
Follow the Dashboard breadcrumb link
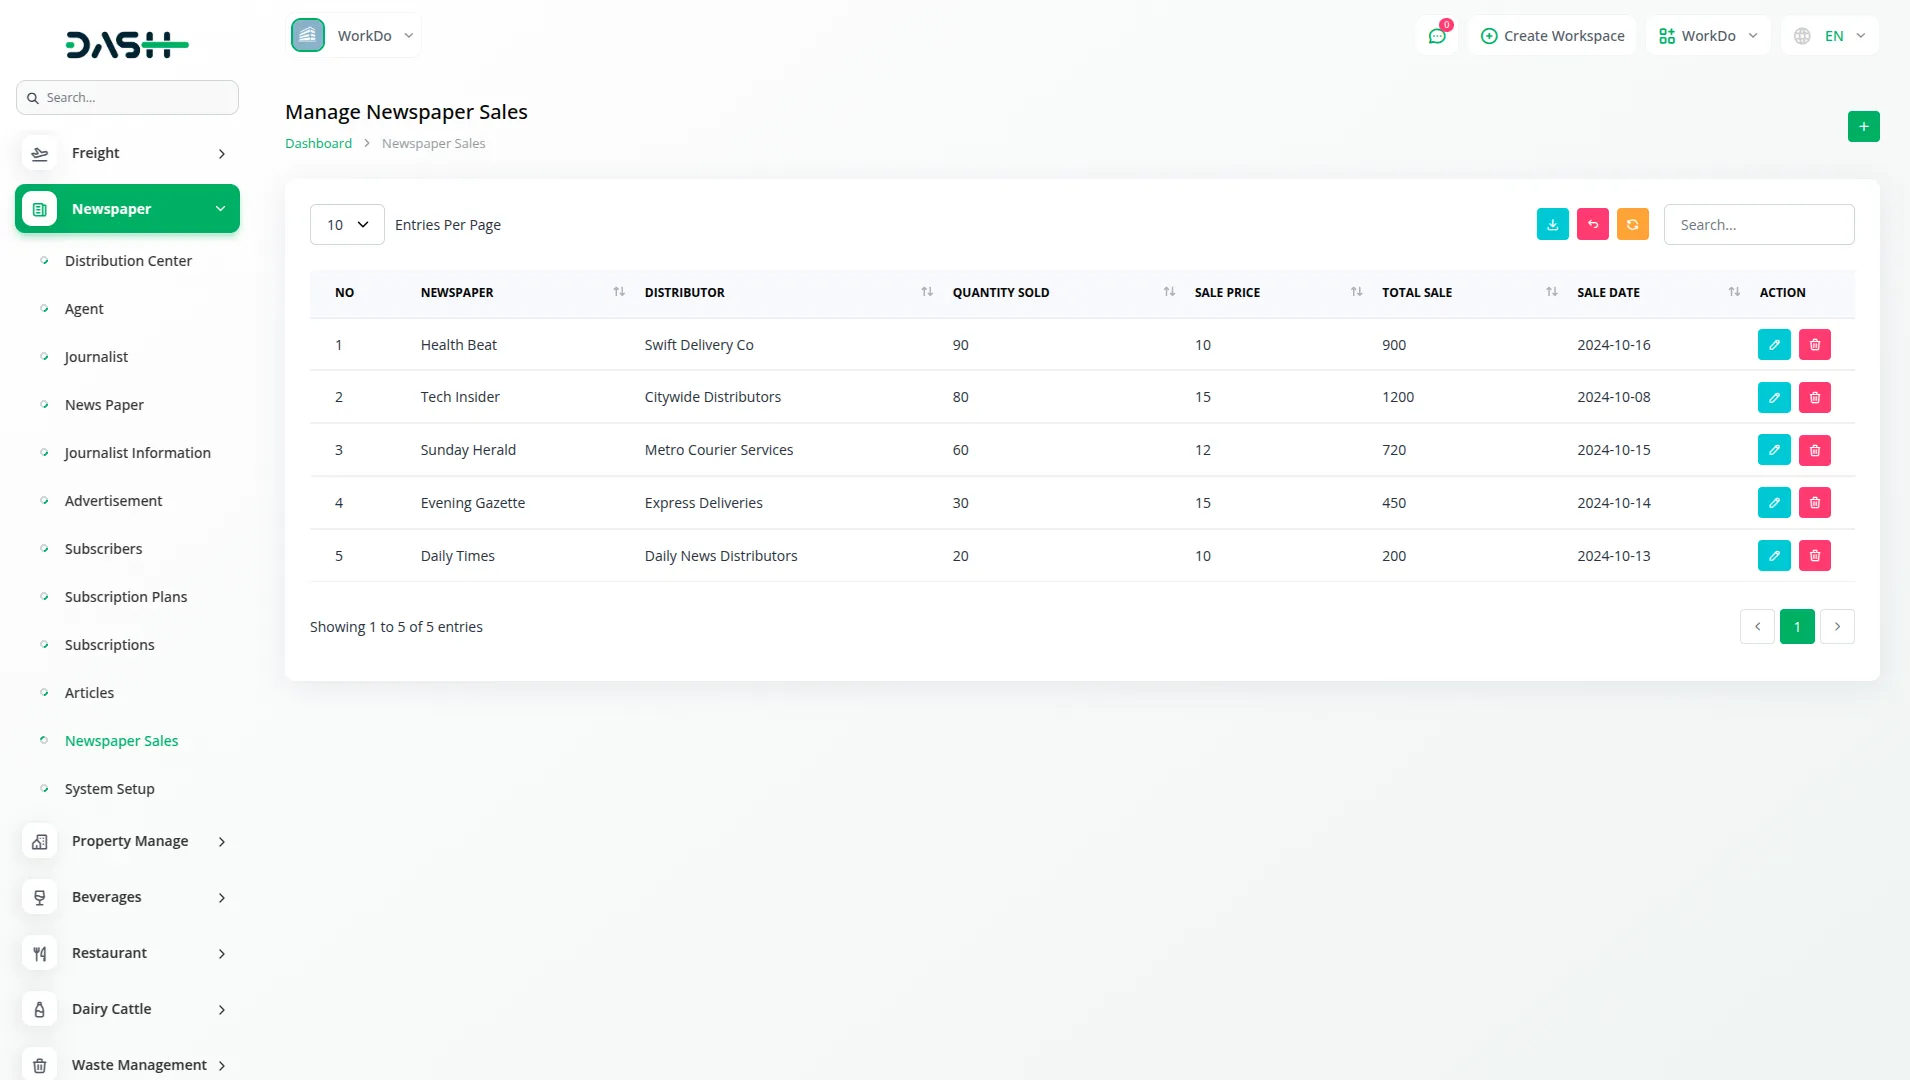click(318, 144)
